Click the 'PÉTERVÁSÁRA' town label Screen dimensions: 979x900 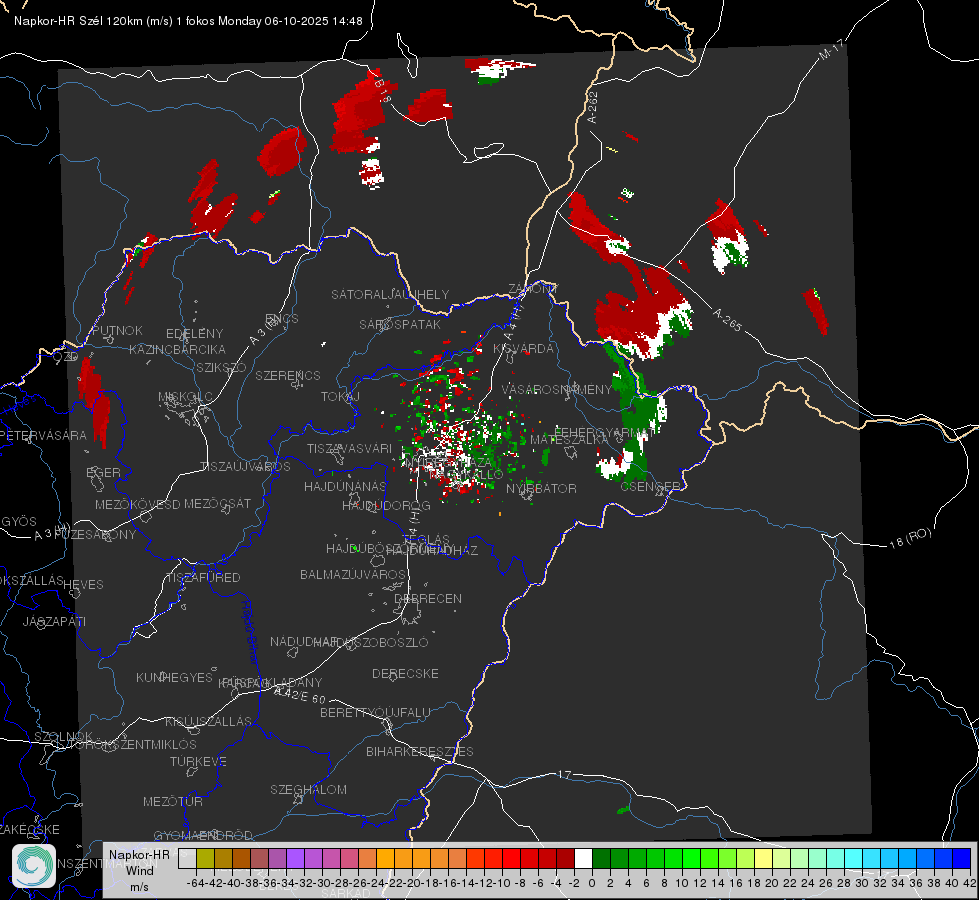(x=44, y=435)
